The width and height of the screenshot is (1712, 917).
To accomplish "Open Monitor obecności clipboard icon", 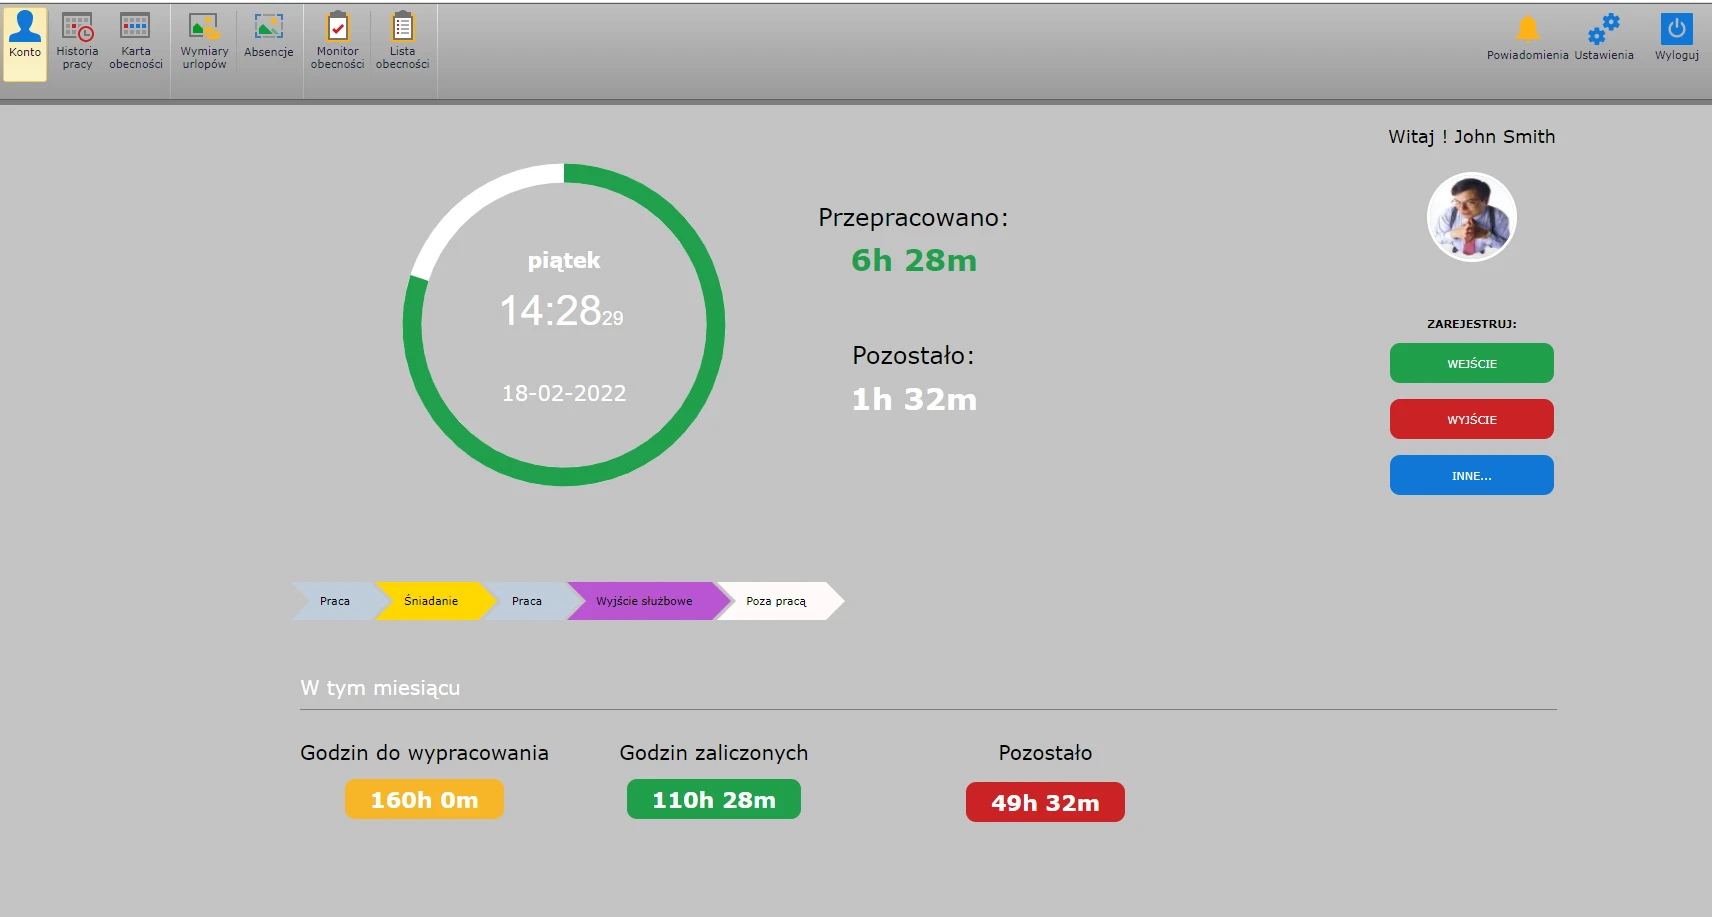I will [338, 27].
